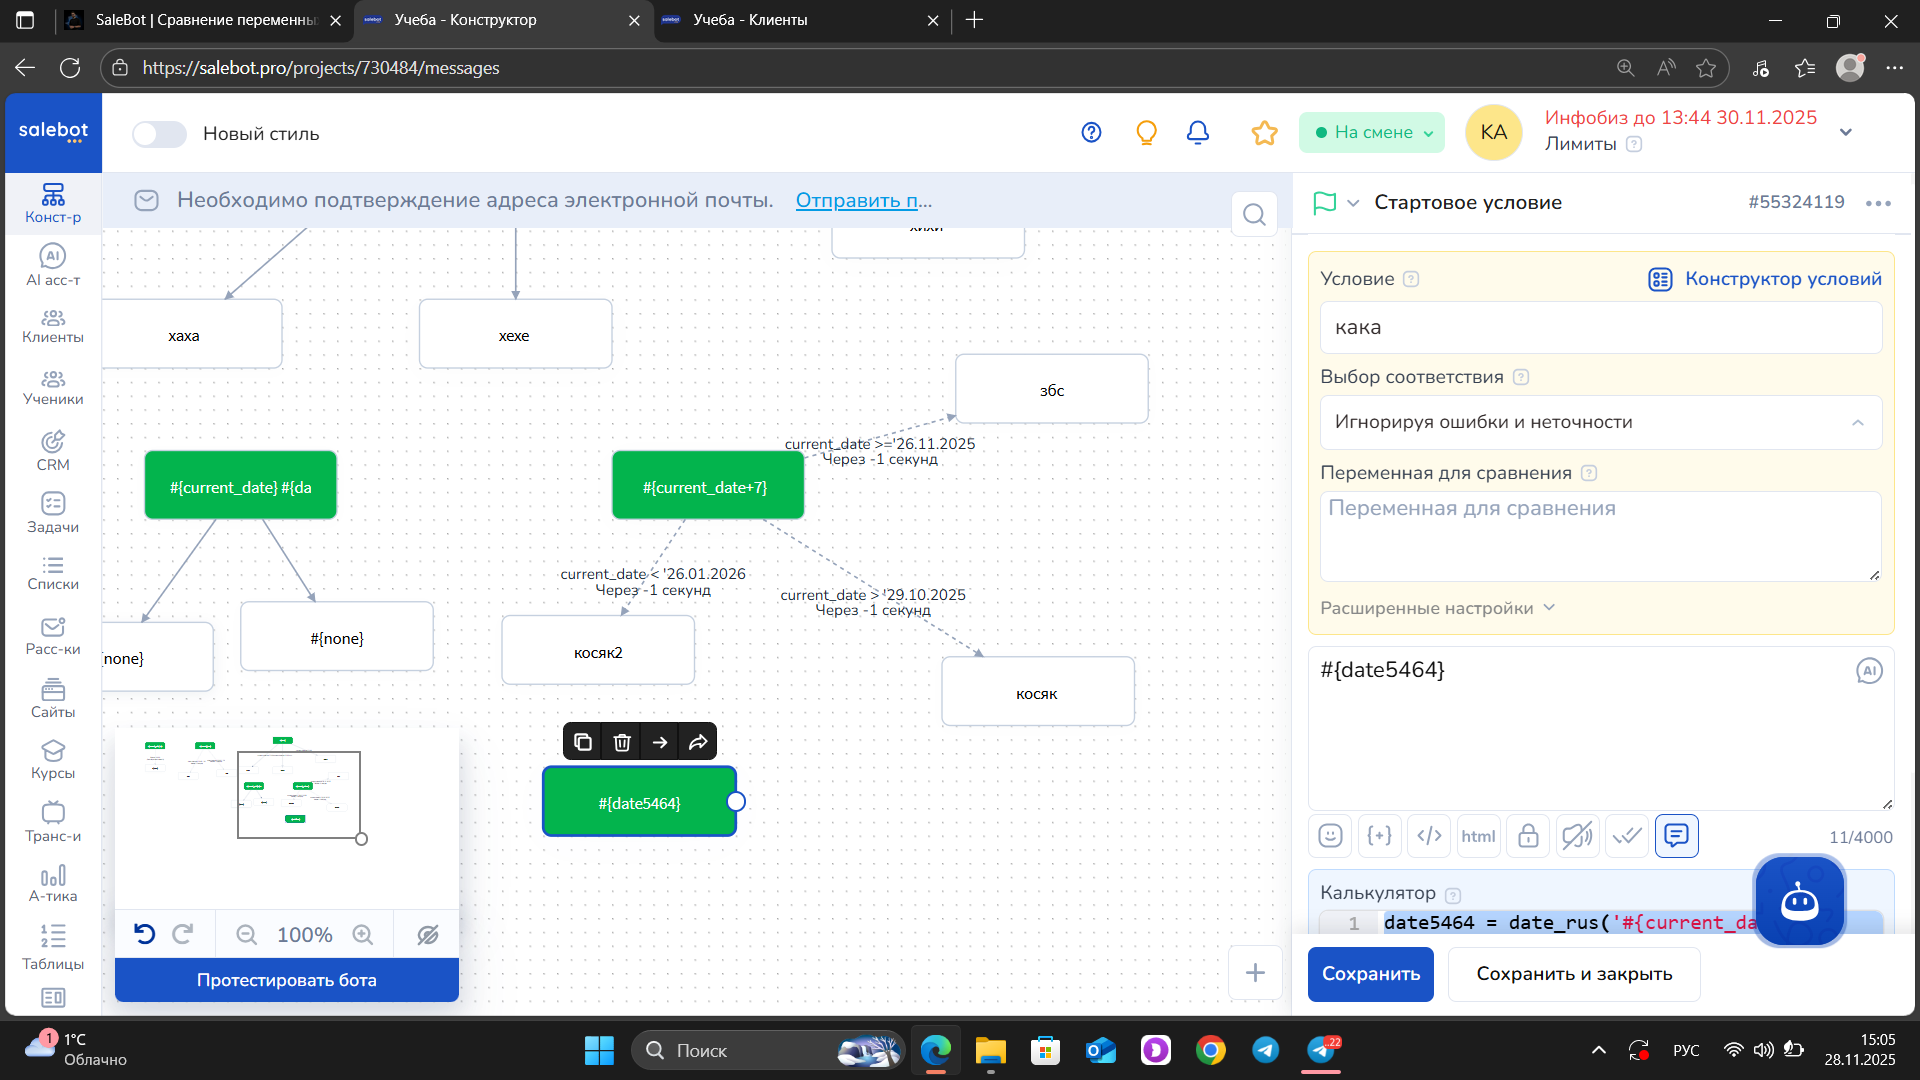This screenshot has width=1920, height=1080.
Task: Open the CRM section in sidebar
Action: (x=53, y=451)
